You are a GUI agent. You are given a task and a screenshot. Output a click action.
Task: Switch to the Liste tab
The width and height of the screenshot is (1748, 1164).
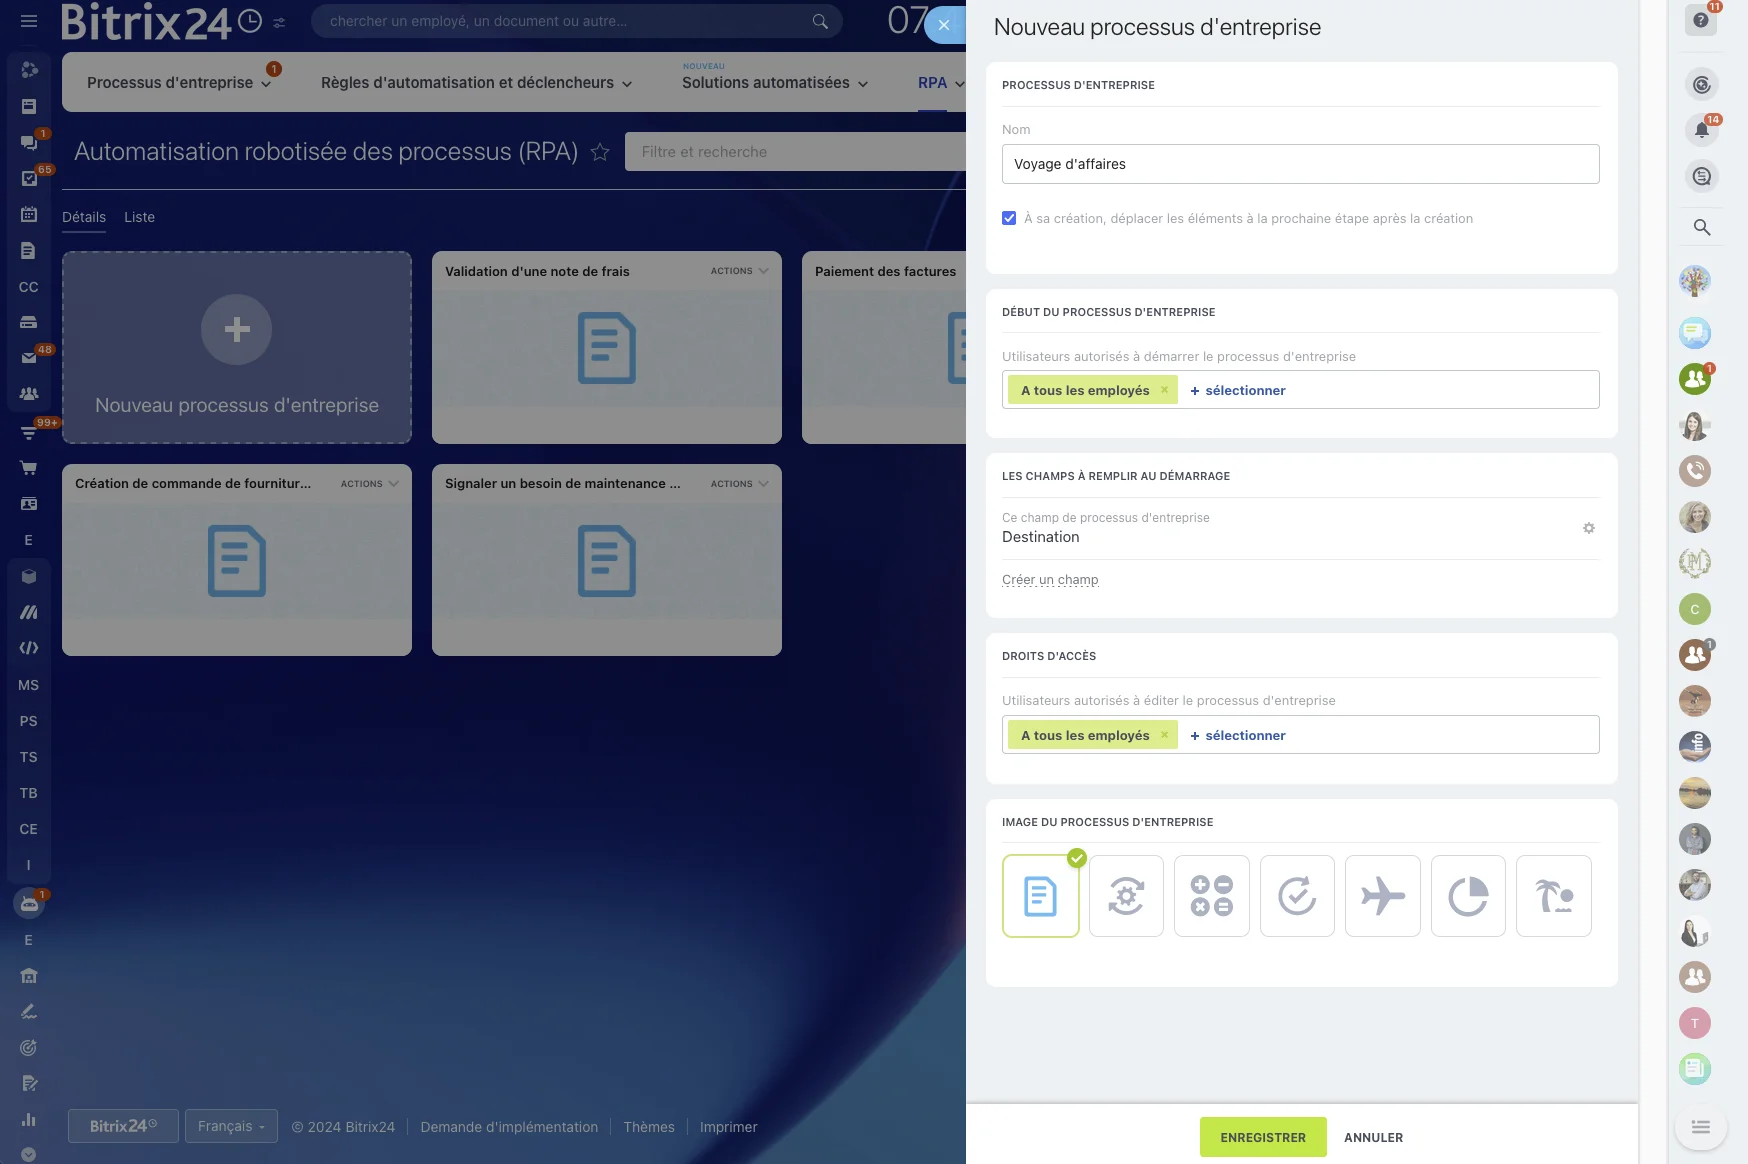click(x=139, y=217)
